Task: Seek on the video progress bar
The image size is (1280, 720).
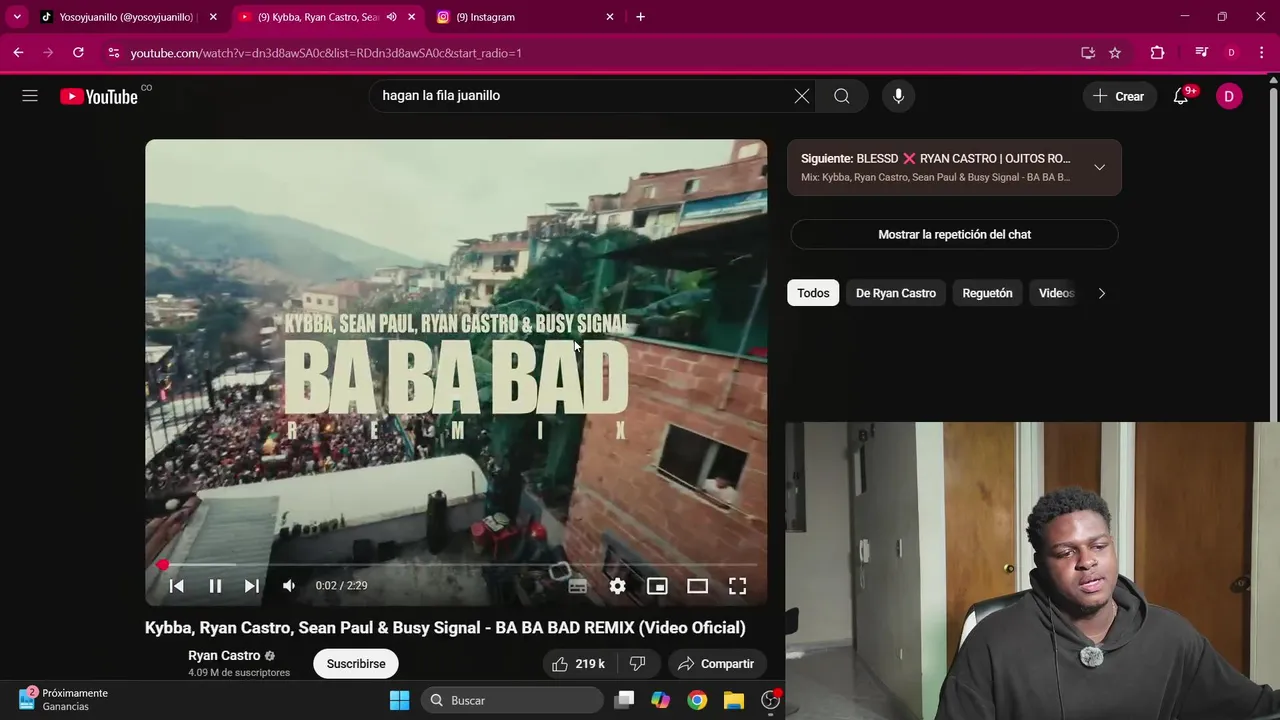Action: [x=456, y=565]
